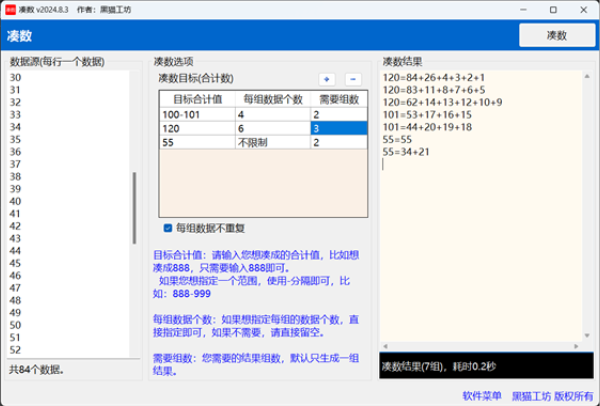600x406 pixels.
Task: Click the result 101=44+20+19+18 line
Action: [427, 127]
